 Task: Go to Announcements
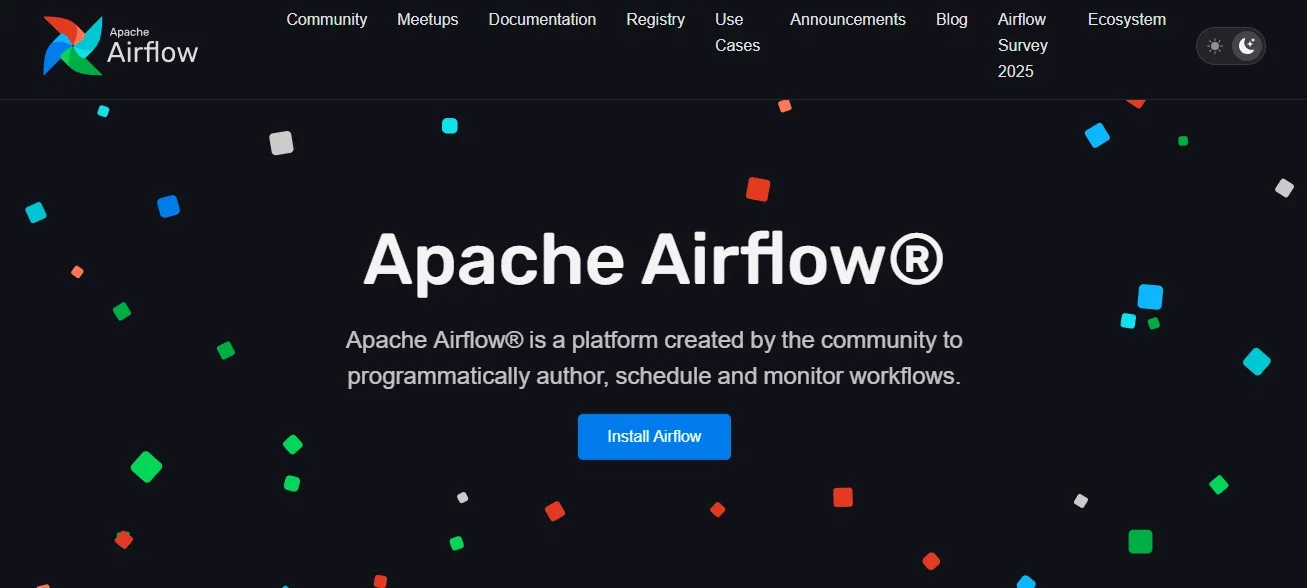click(x=848, y=20)
